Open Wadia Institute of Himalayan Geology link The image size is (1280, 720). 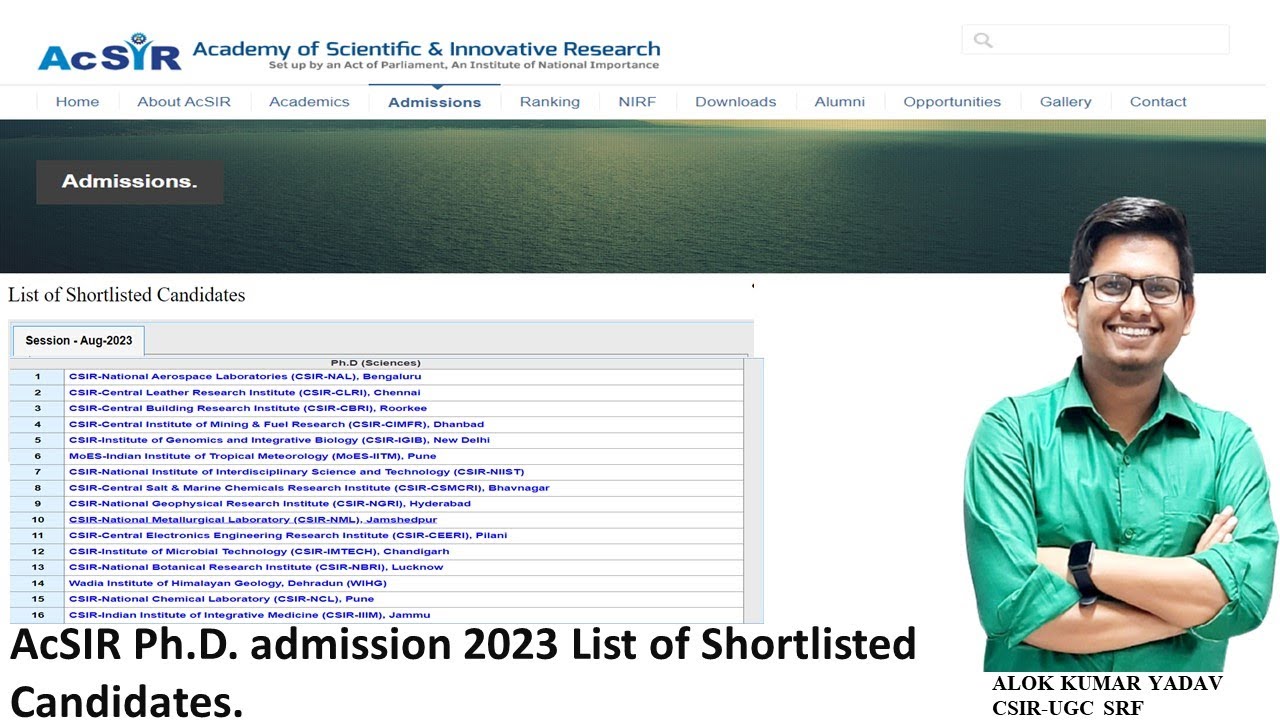[227, 583]
